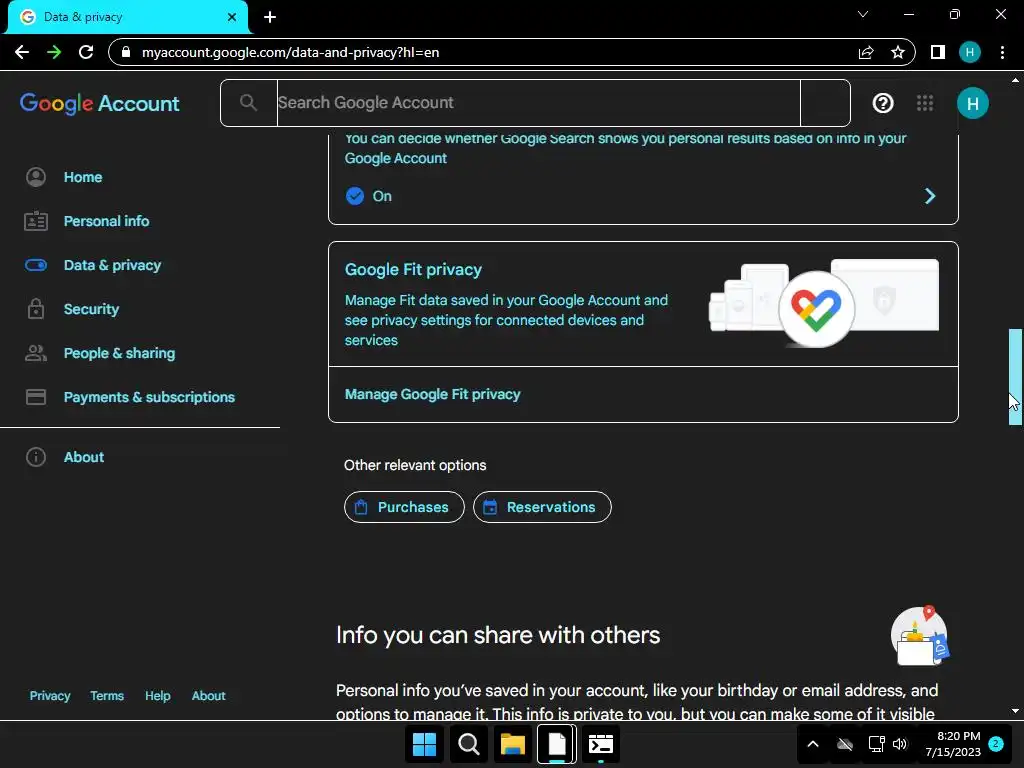The width and height of the screenshot is (1024, 768).
Task: Go back in browser history
Action: click(22, 52)
